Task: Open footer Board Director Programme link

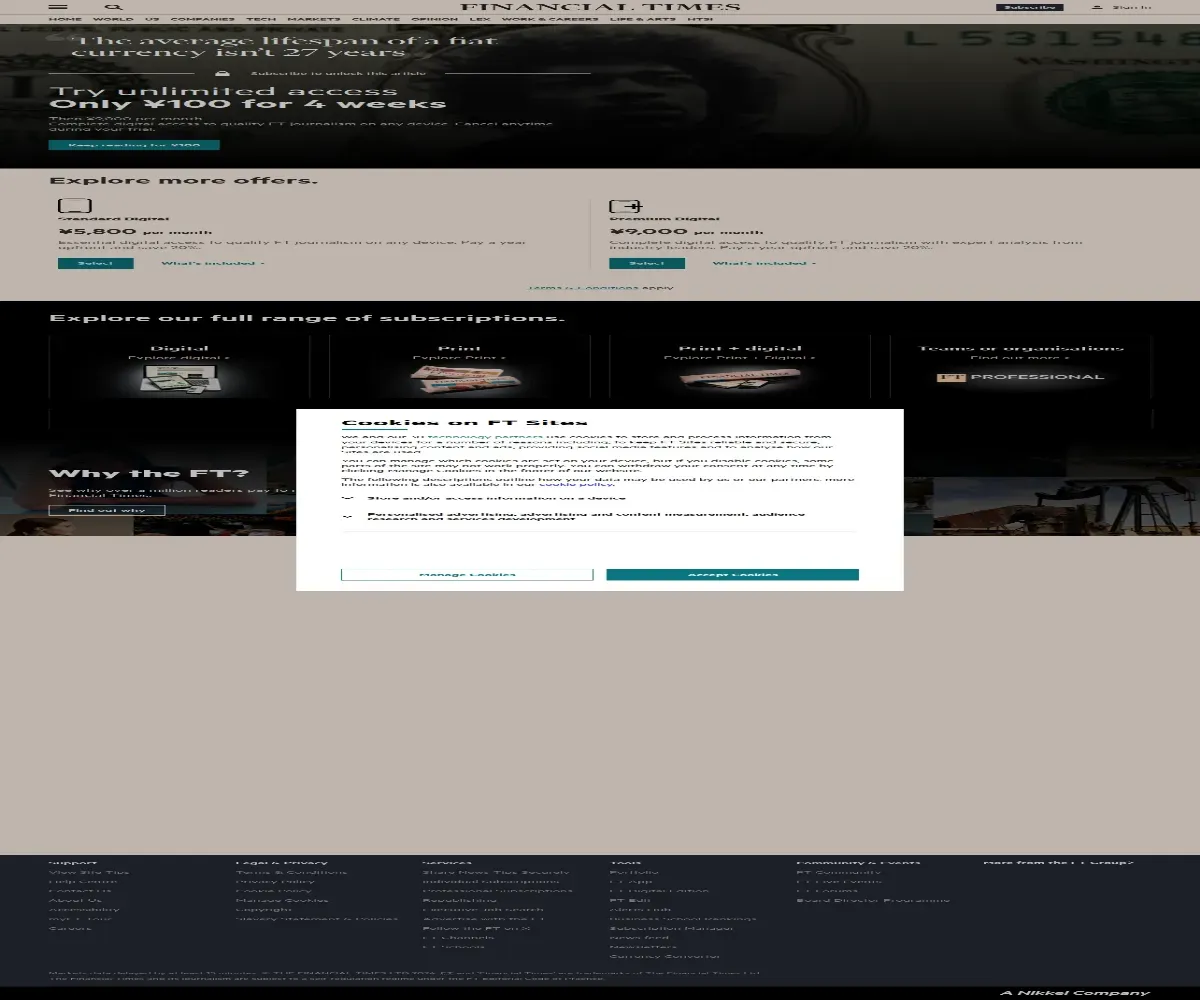Action: 874,901
